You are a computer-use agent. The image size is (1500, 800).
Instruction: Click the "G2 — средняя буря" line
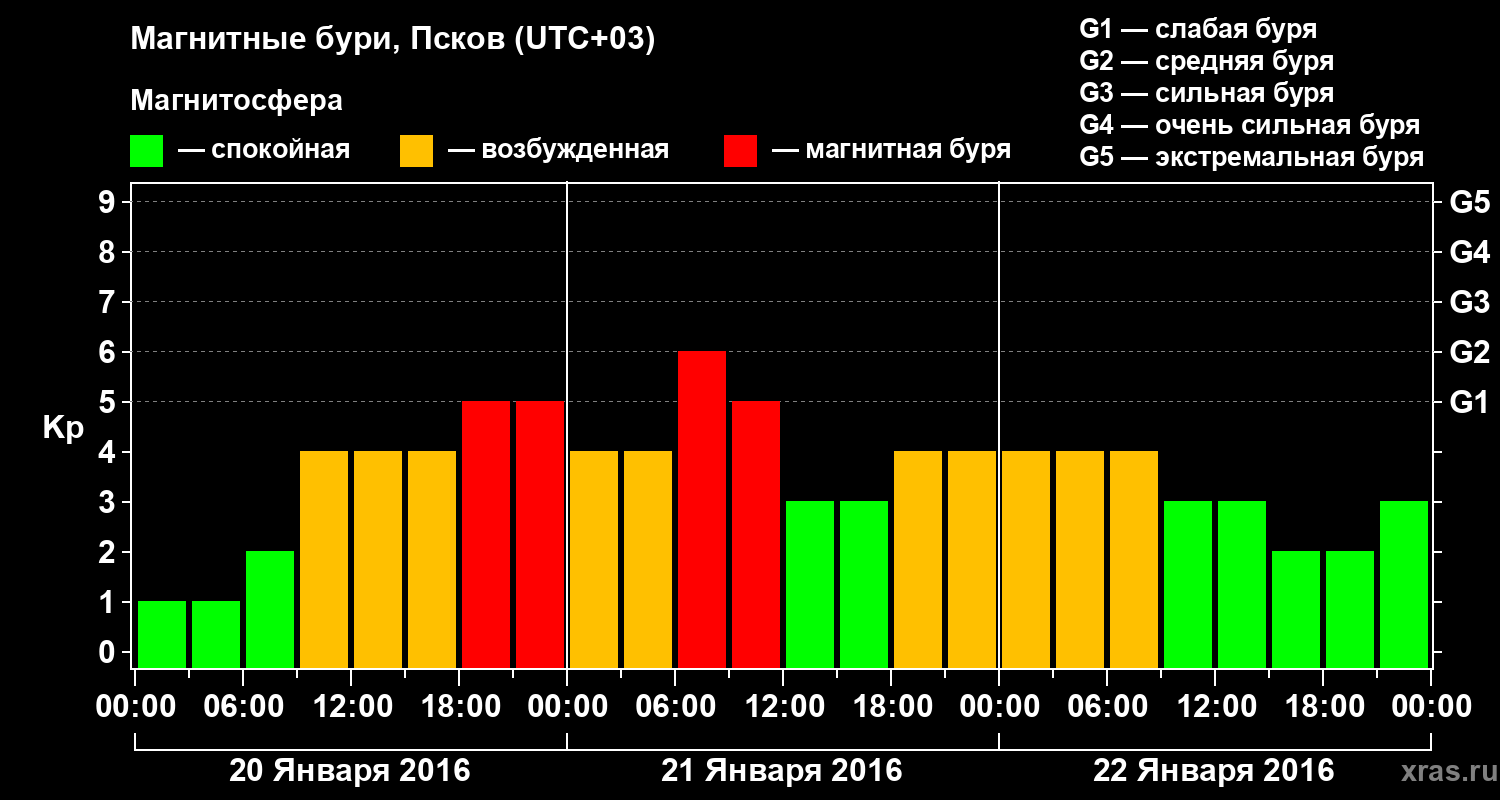(1206, 61)
